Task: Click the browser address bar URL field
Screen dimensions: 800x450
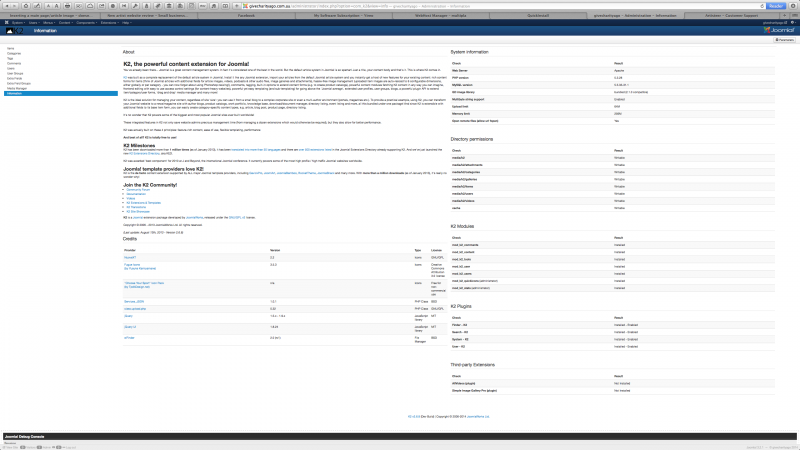Action: (x=503, y=6)
